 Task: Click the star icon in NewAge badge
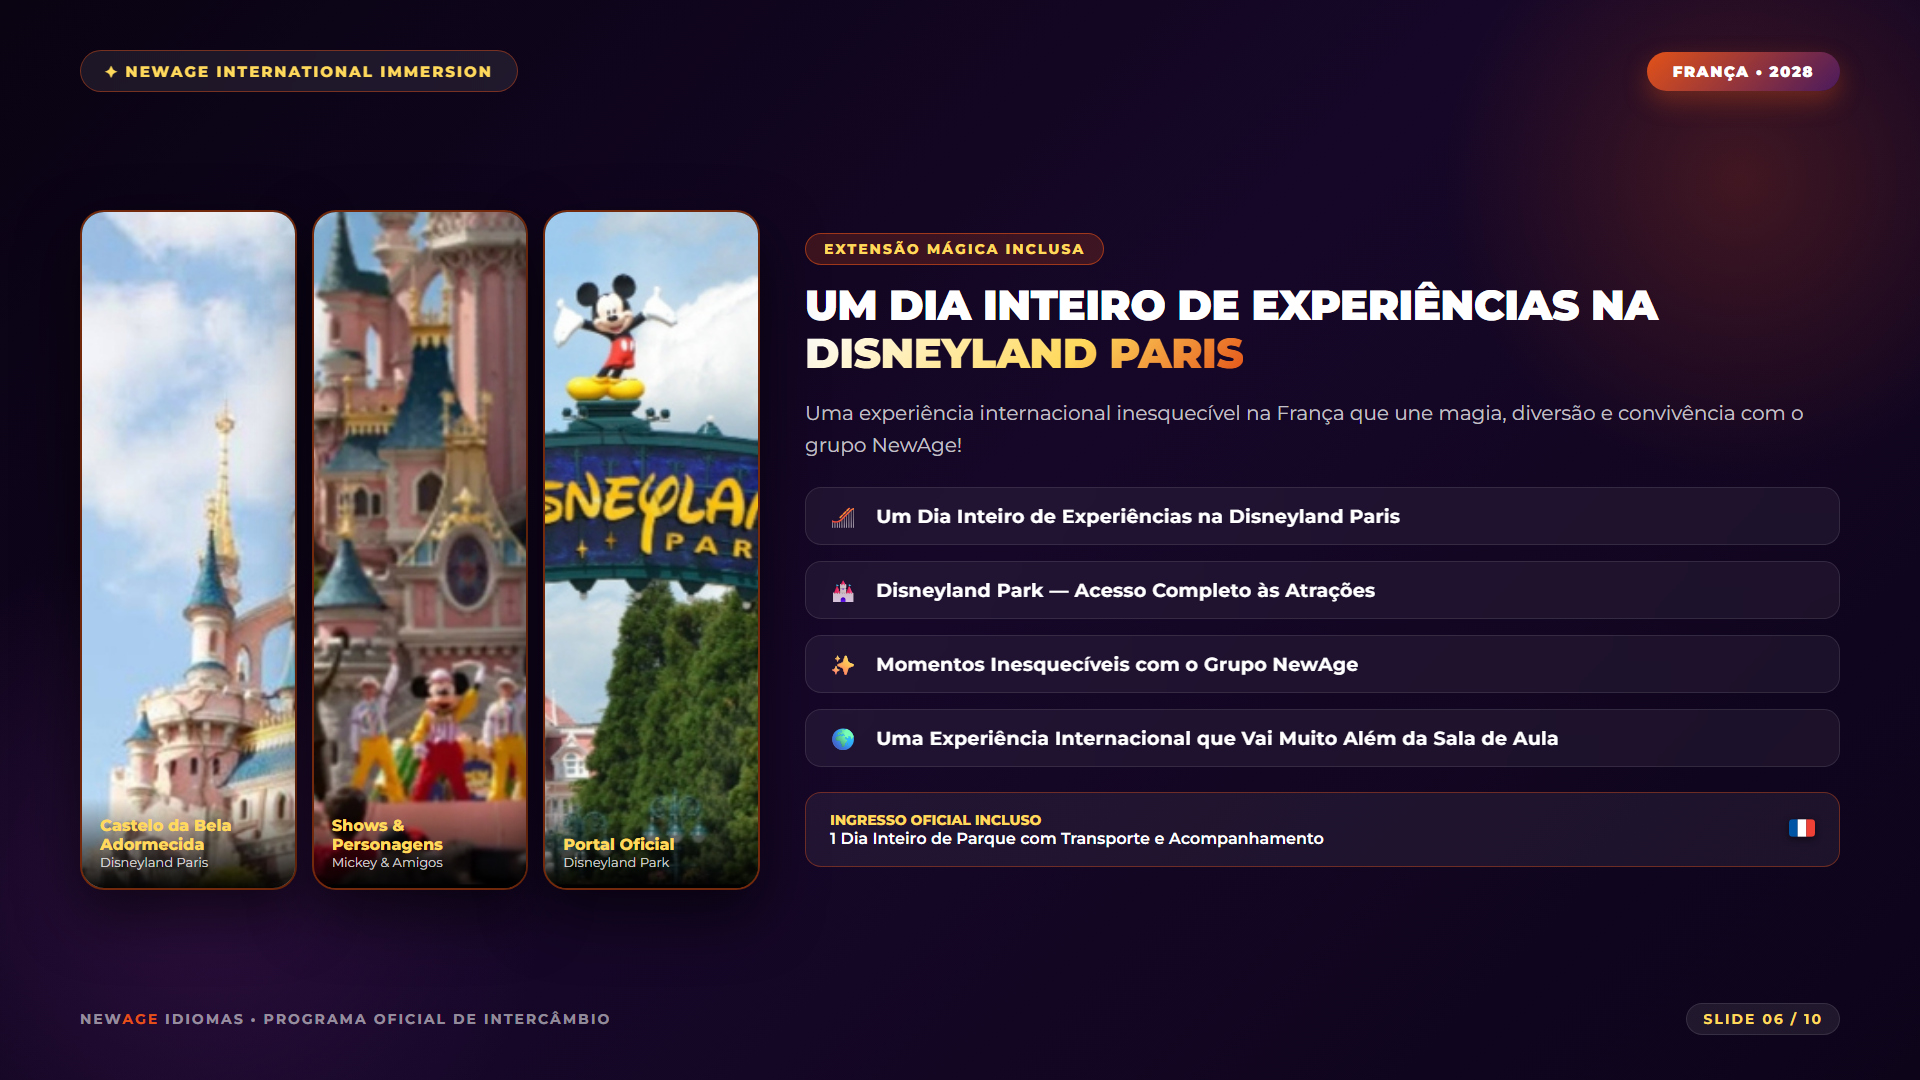111,72
